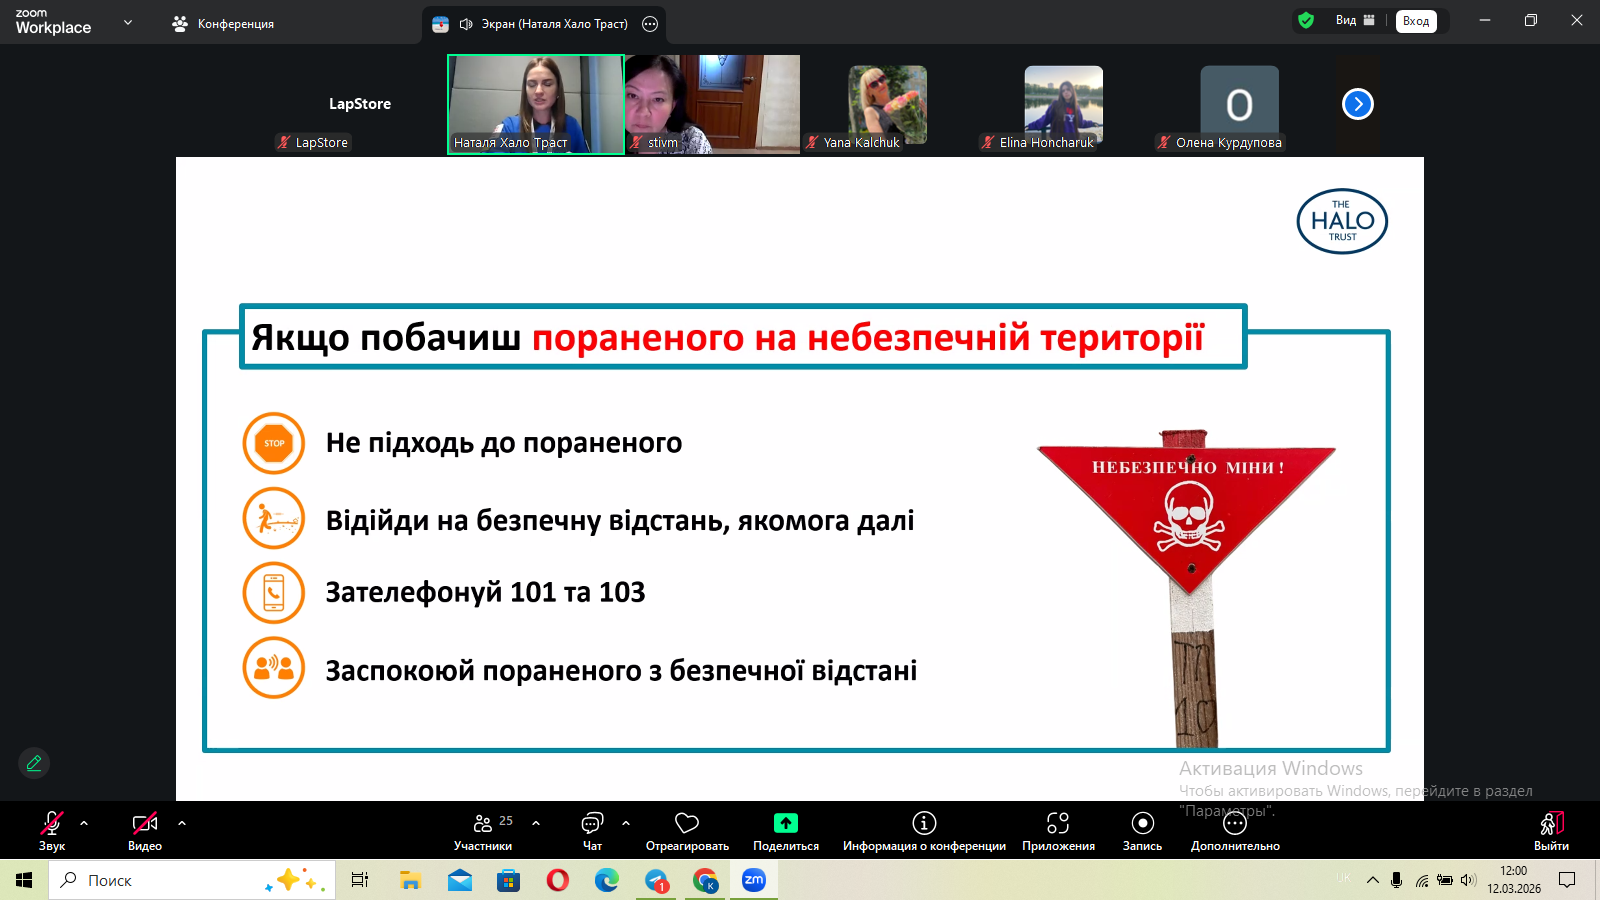Screen dimensions: 1600x900
Task: Select the Экран (Наталя Хало Траст) tab
Action: [543, 24]
